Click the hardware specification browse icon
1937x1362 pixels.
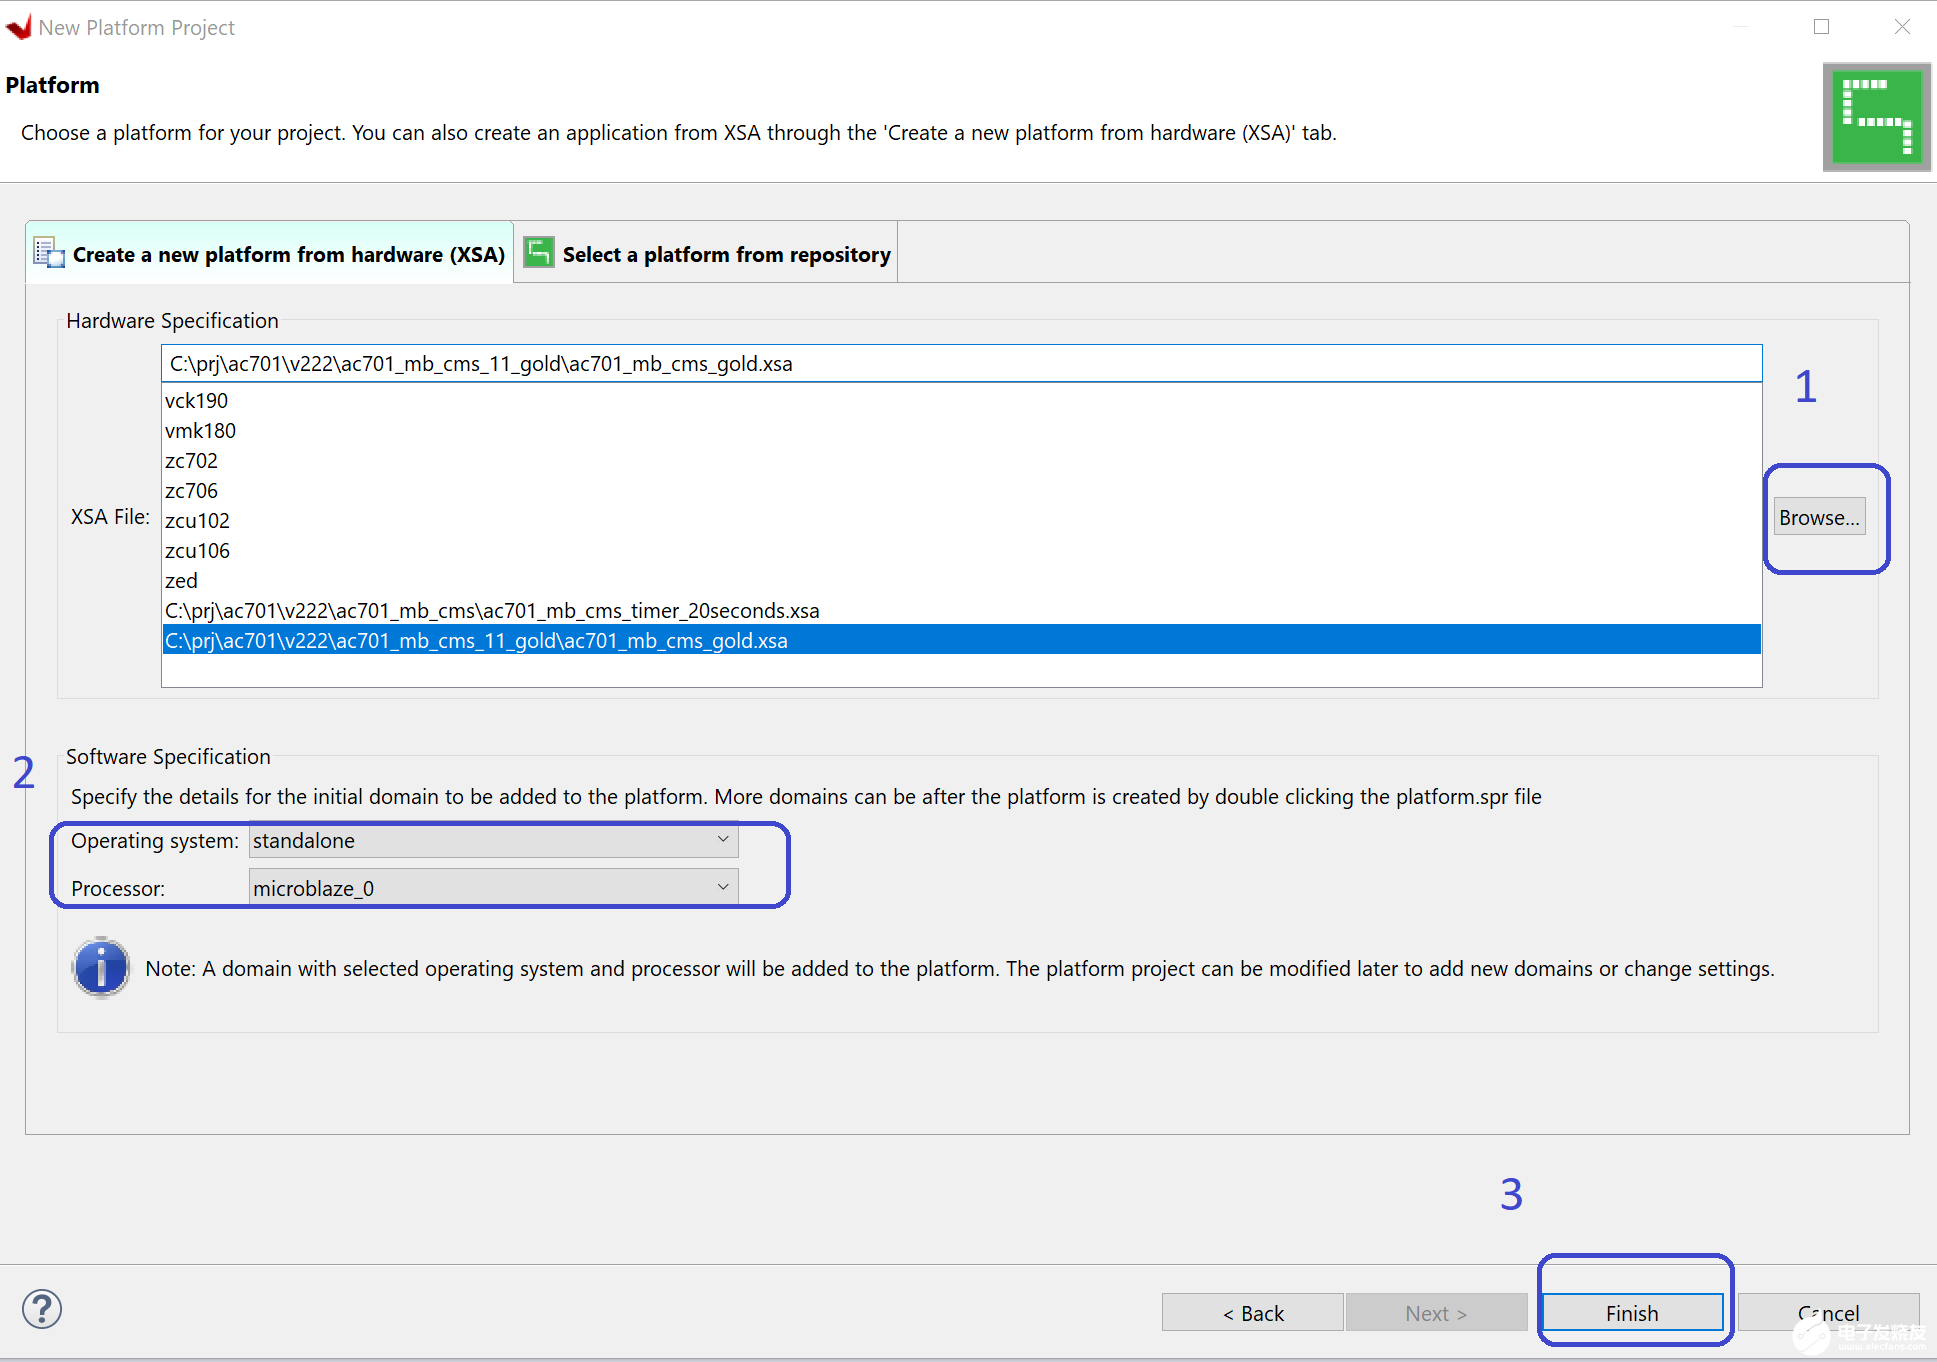coord(1818,516)
